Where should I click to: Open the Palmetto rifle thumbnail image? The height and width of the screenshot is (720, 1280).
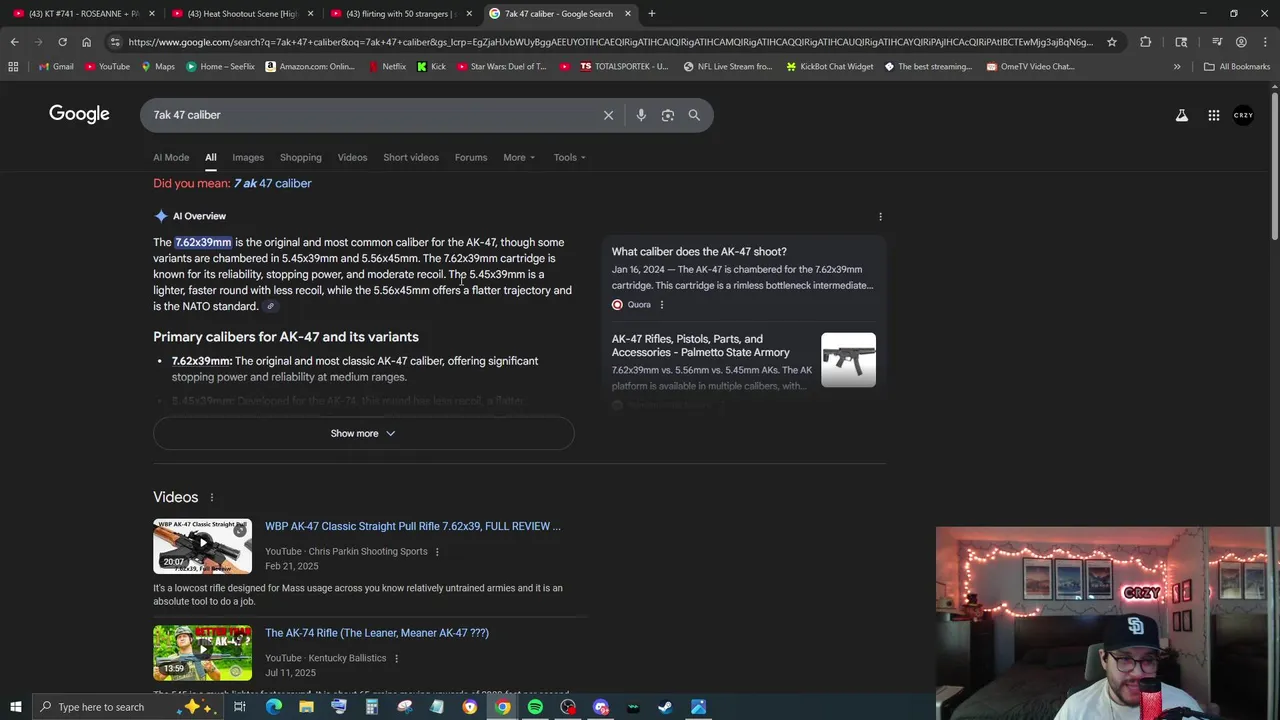(x=848, y=360)
